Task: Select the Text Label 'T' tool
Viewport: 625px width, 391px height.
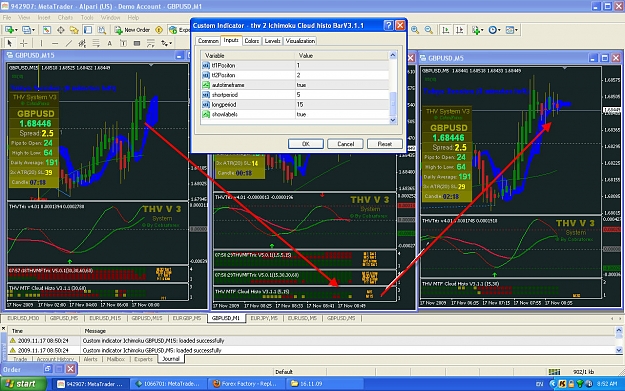Action: (x=123, y=43)
